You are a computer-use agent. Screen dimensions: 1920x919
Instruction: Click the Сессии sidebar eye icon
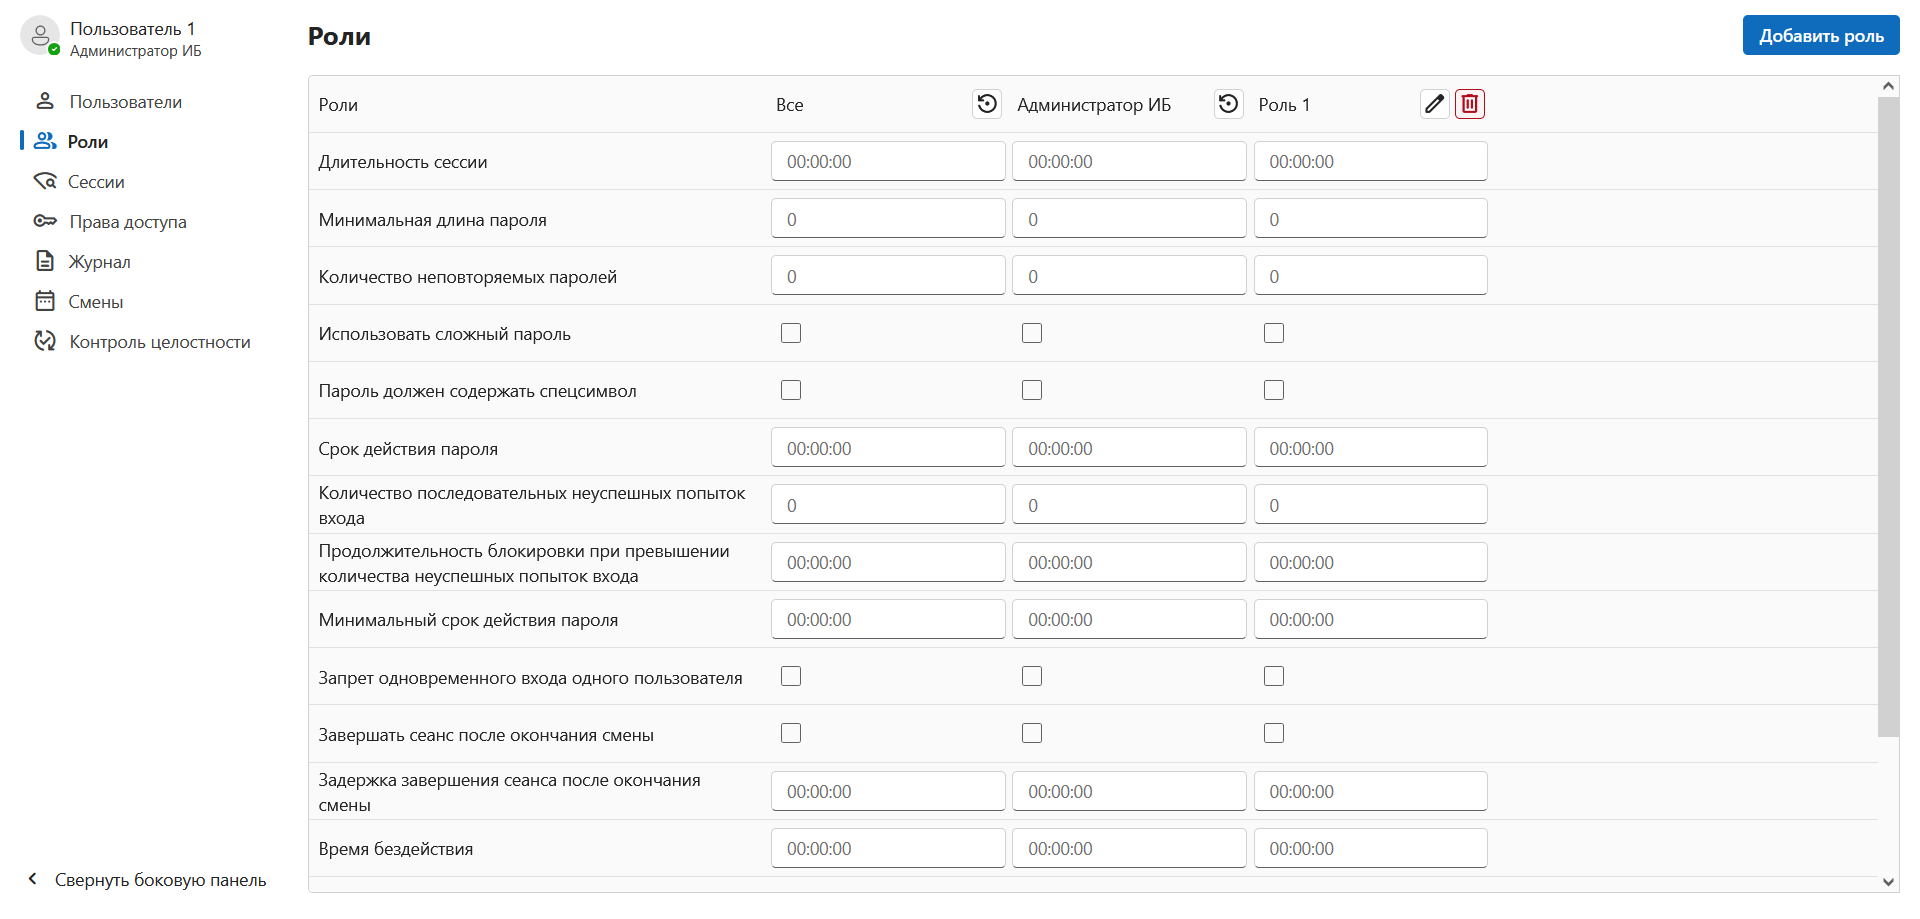(45, 181)
